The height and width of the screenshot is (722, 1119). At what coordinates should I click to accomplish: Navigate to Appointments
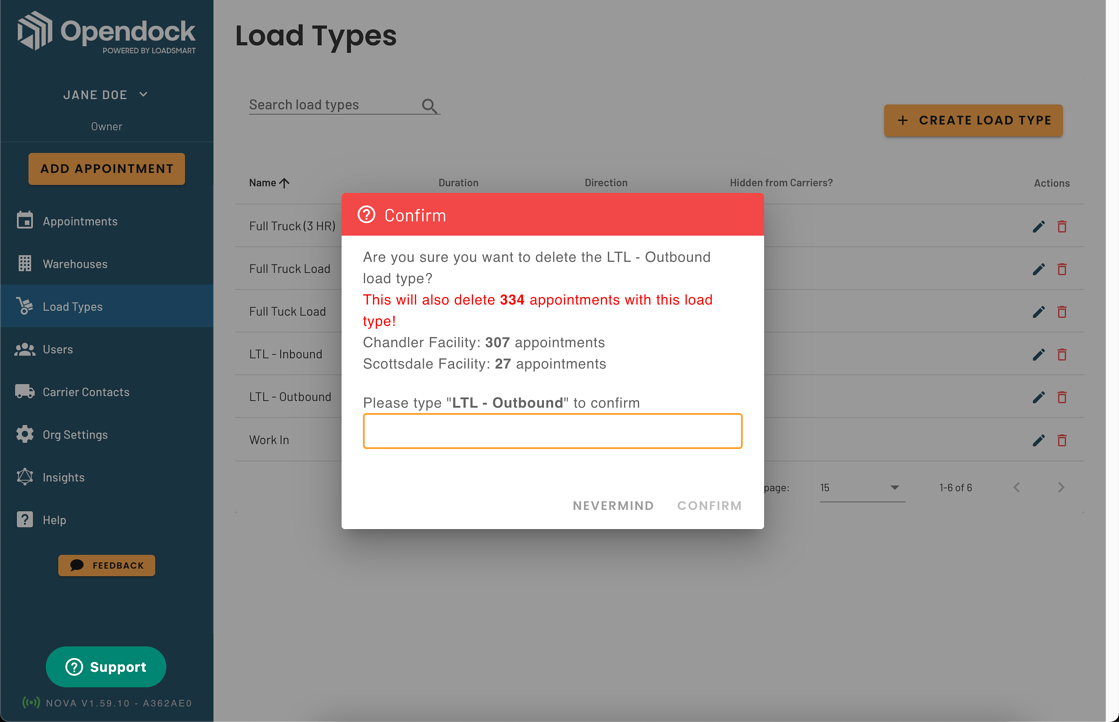[80, 221]
